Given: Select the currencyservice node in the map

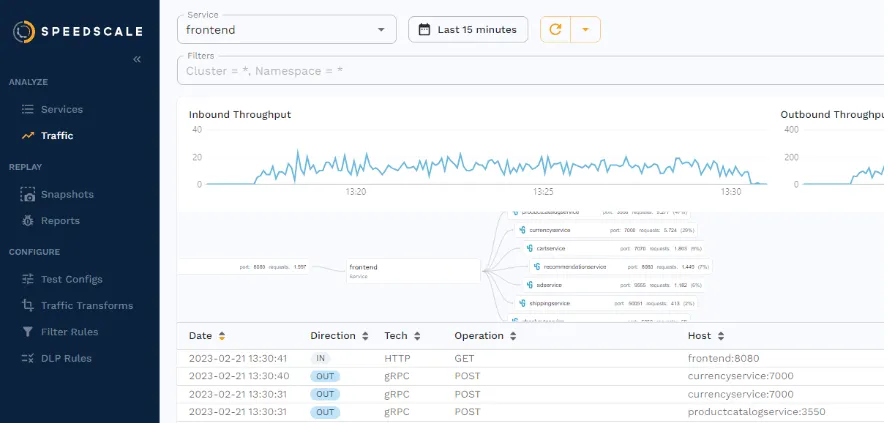Looking at the screenshot, I should pos(606,230).
